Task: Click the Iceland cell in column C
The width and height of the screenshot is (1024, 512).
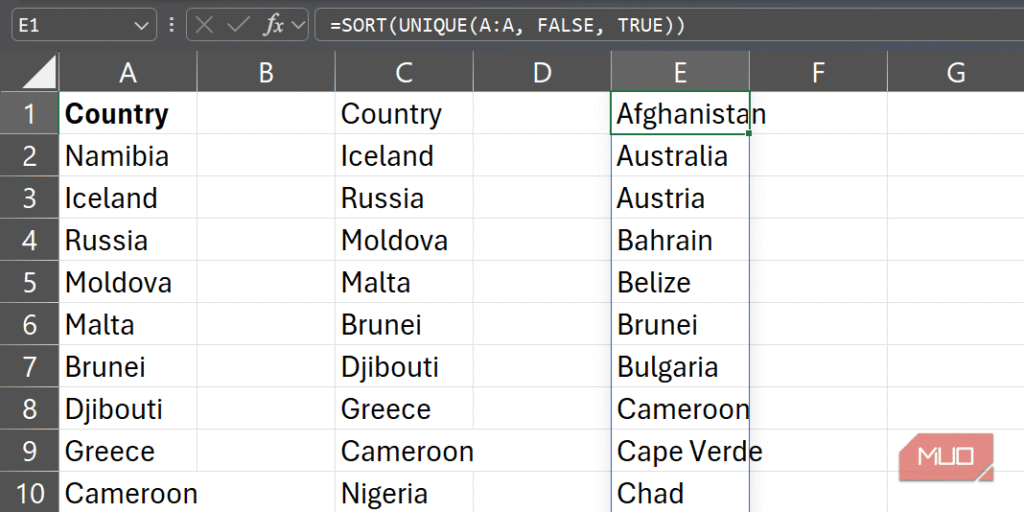Action: (x=404, y=155)
